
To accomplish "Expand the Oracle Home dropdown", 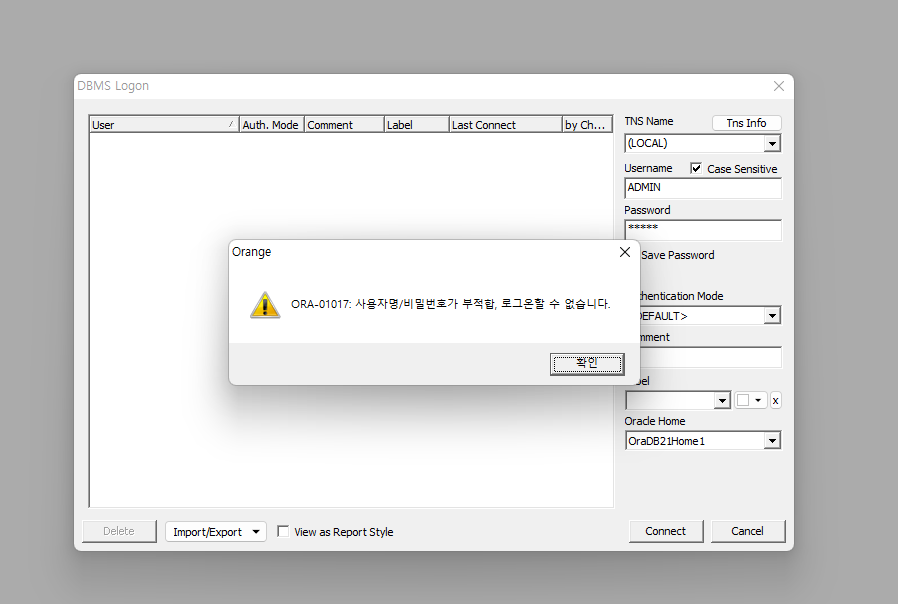I will (771, 441).
